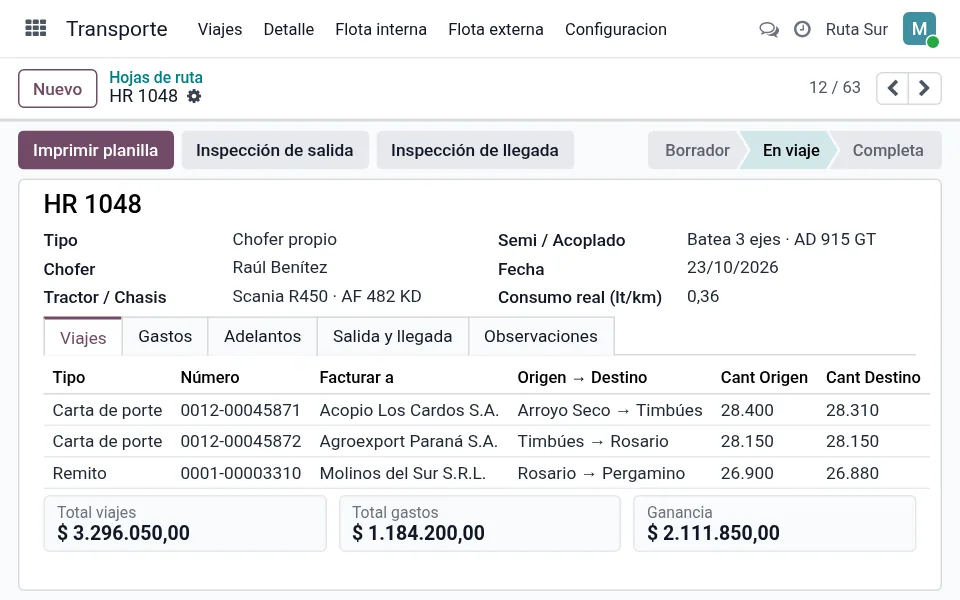The width and height of the screenshot is (960, 600).
Task: Click Inspección de salida button
Action: 275,150
